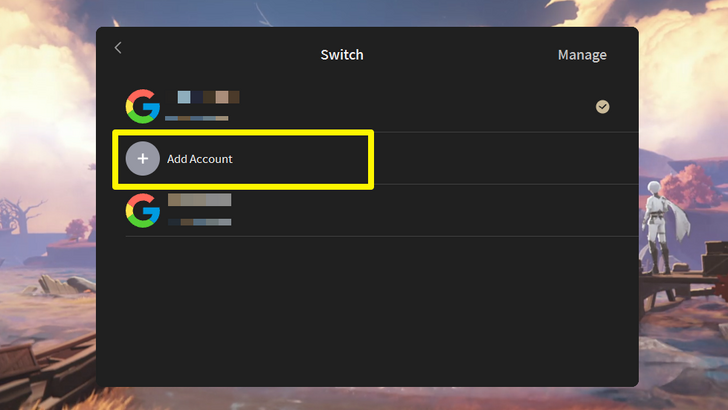Open the Manage accounts option
The width and height of the screenshot is (728, 410).
point(582,55)
